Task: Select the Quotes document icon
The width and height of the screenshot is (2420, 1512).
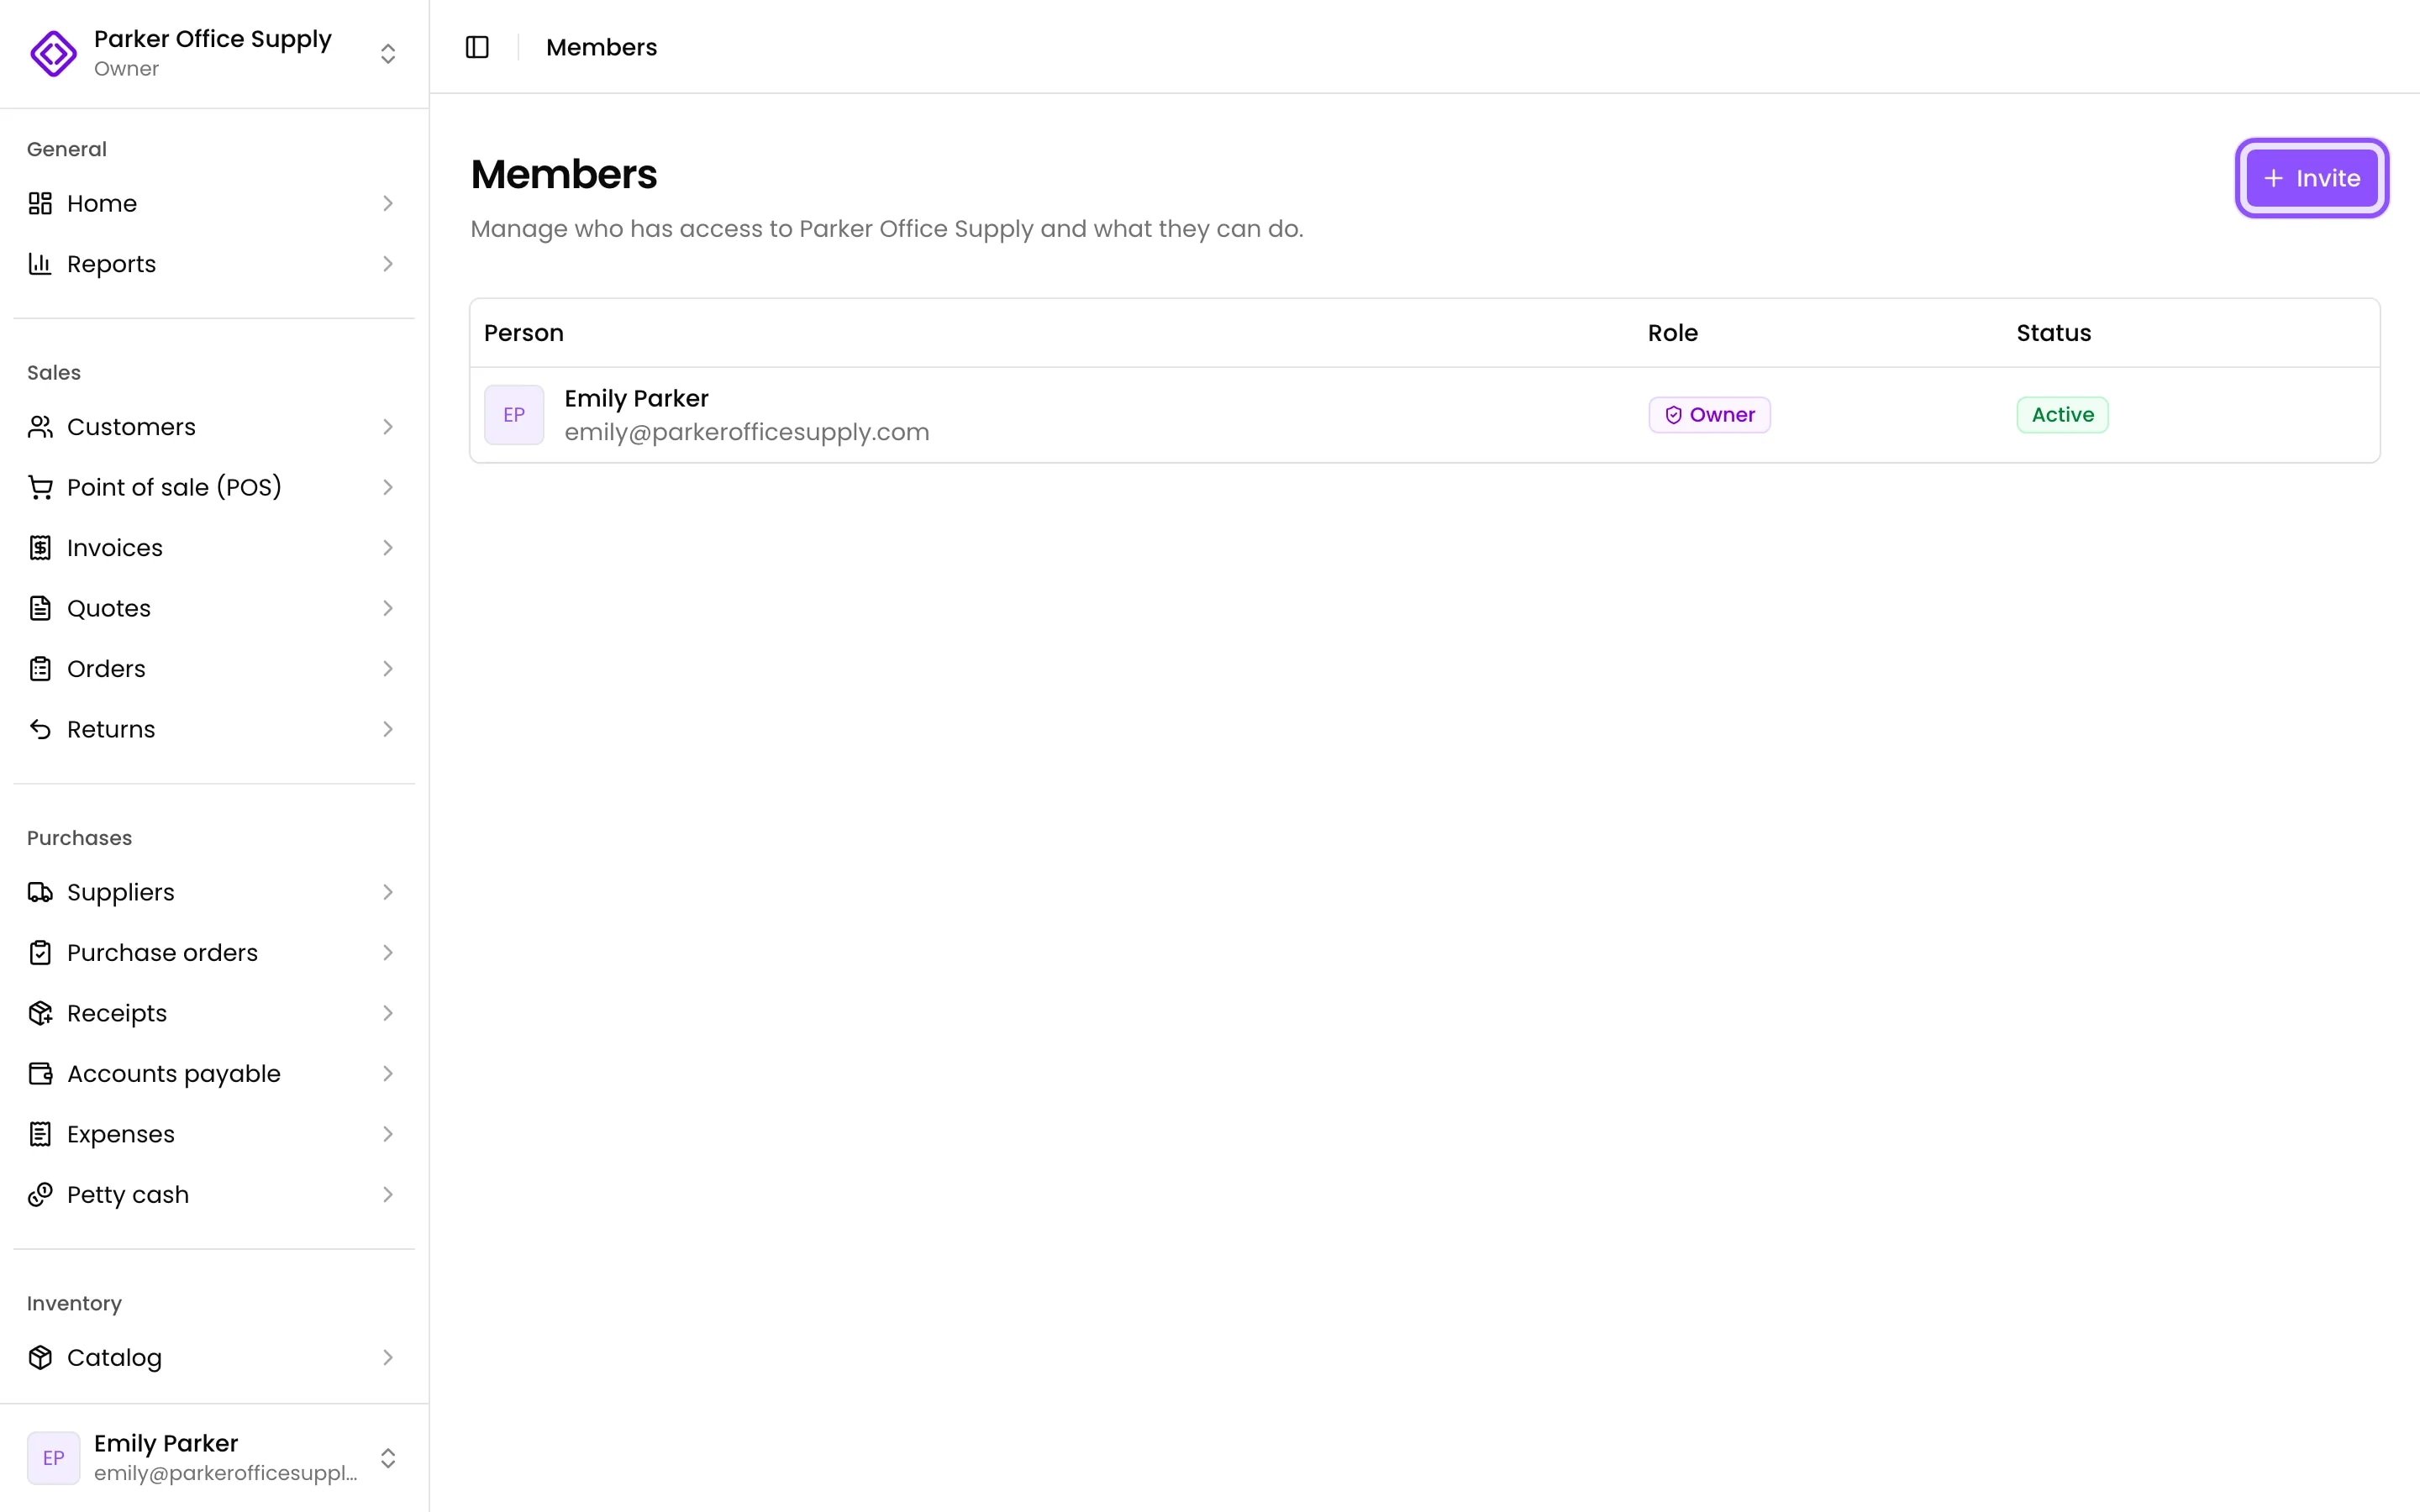Action: 40,608
